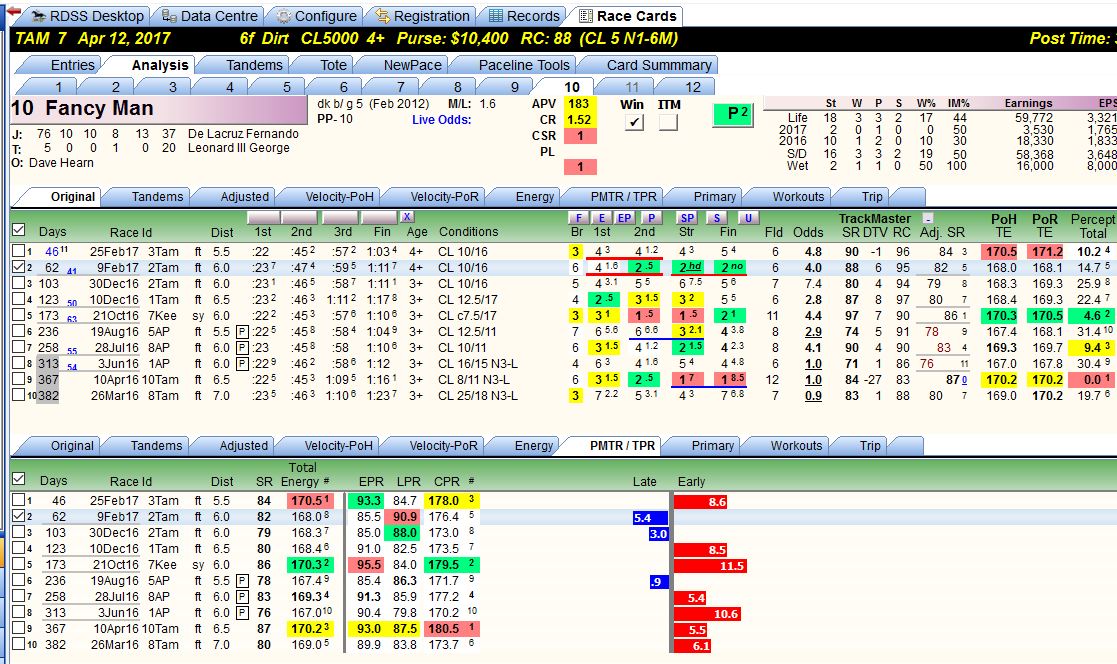Check upper row 3 paceline 30Dec16
1117x664 pixels.
click(x=19, y=283)
